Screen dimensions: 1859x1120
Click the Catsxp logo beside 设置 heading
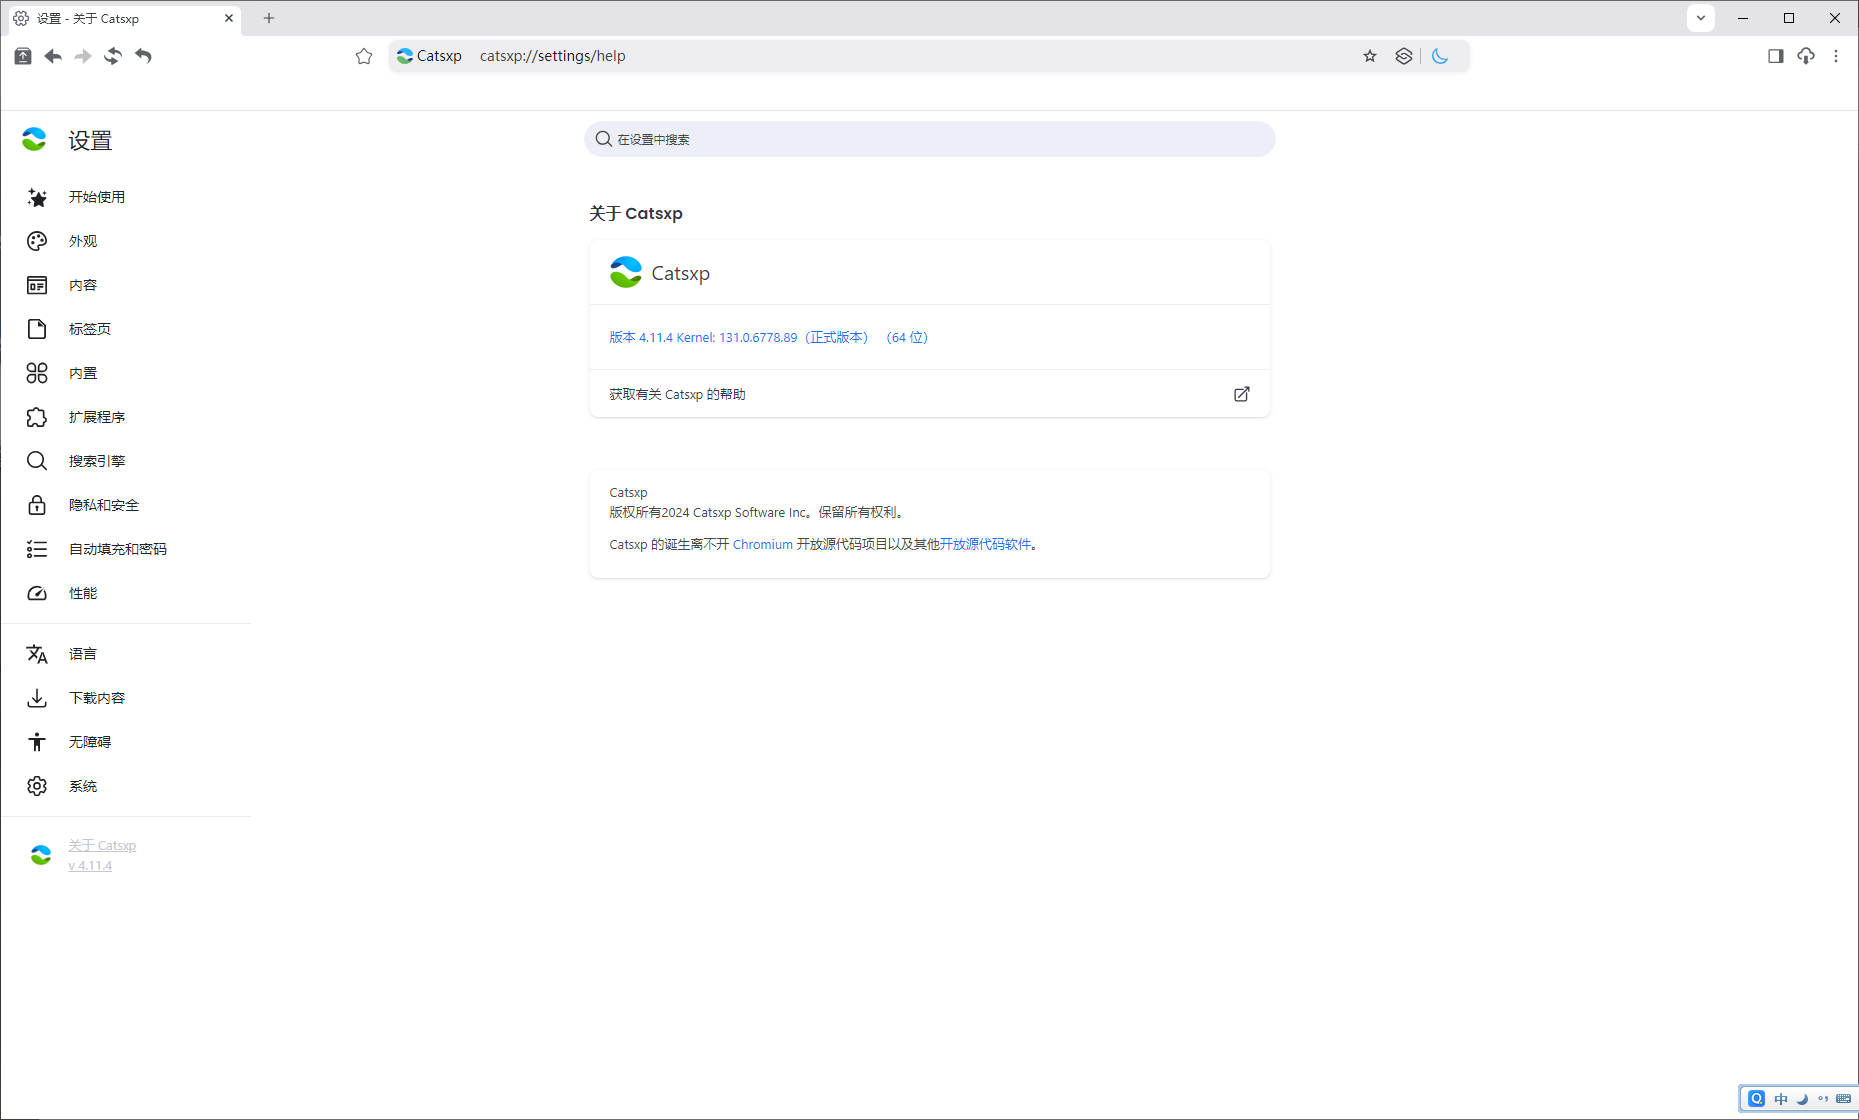[34, 140]
